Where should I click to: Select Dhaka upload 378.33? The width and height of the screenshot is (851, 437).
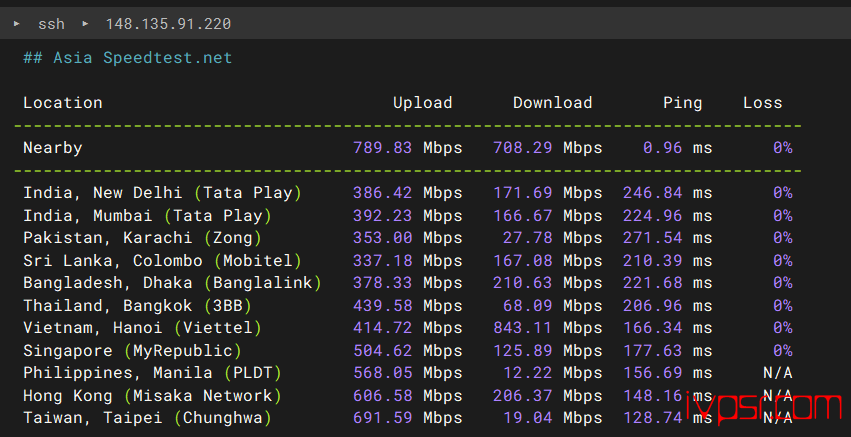tap(383, 283)
